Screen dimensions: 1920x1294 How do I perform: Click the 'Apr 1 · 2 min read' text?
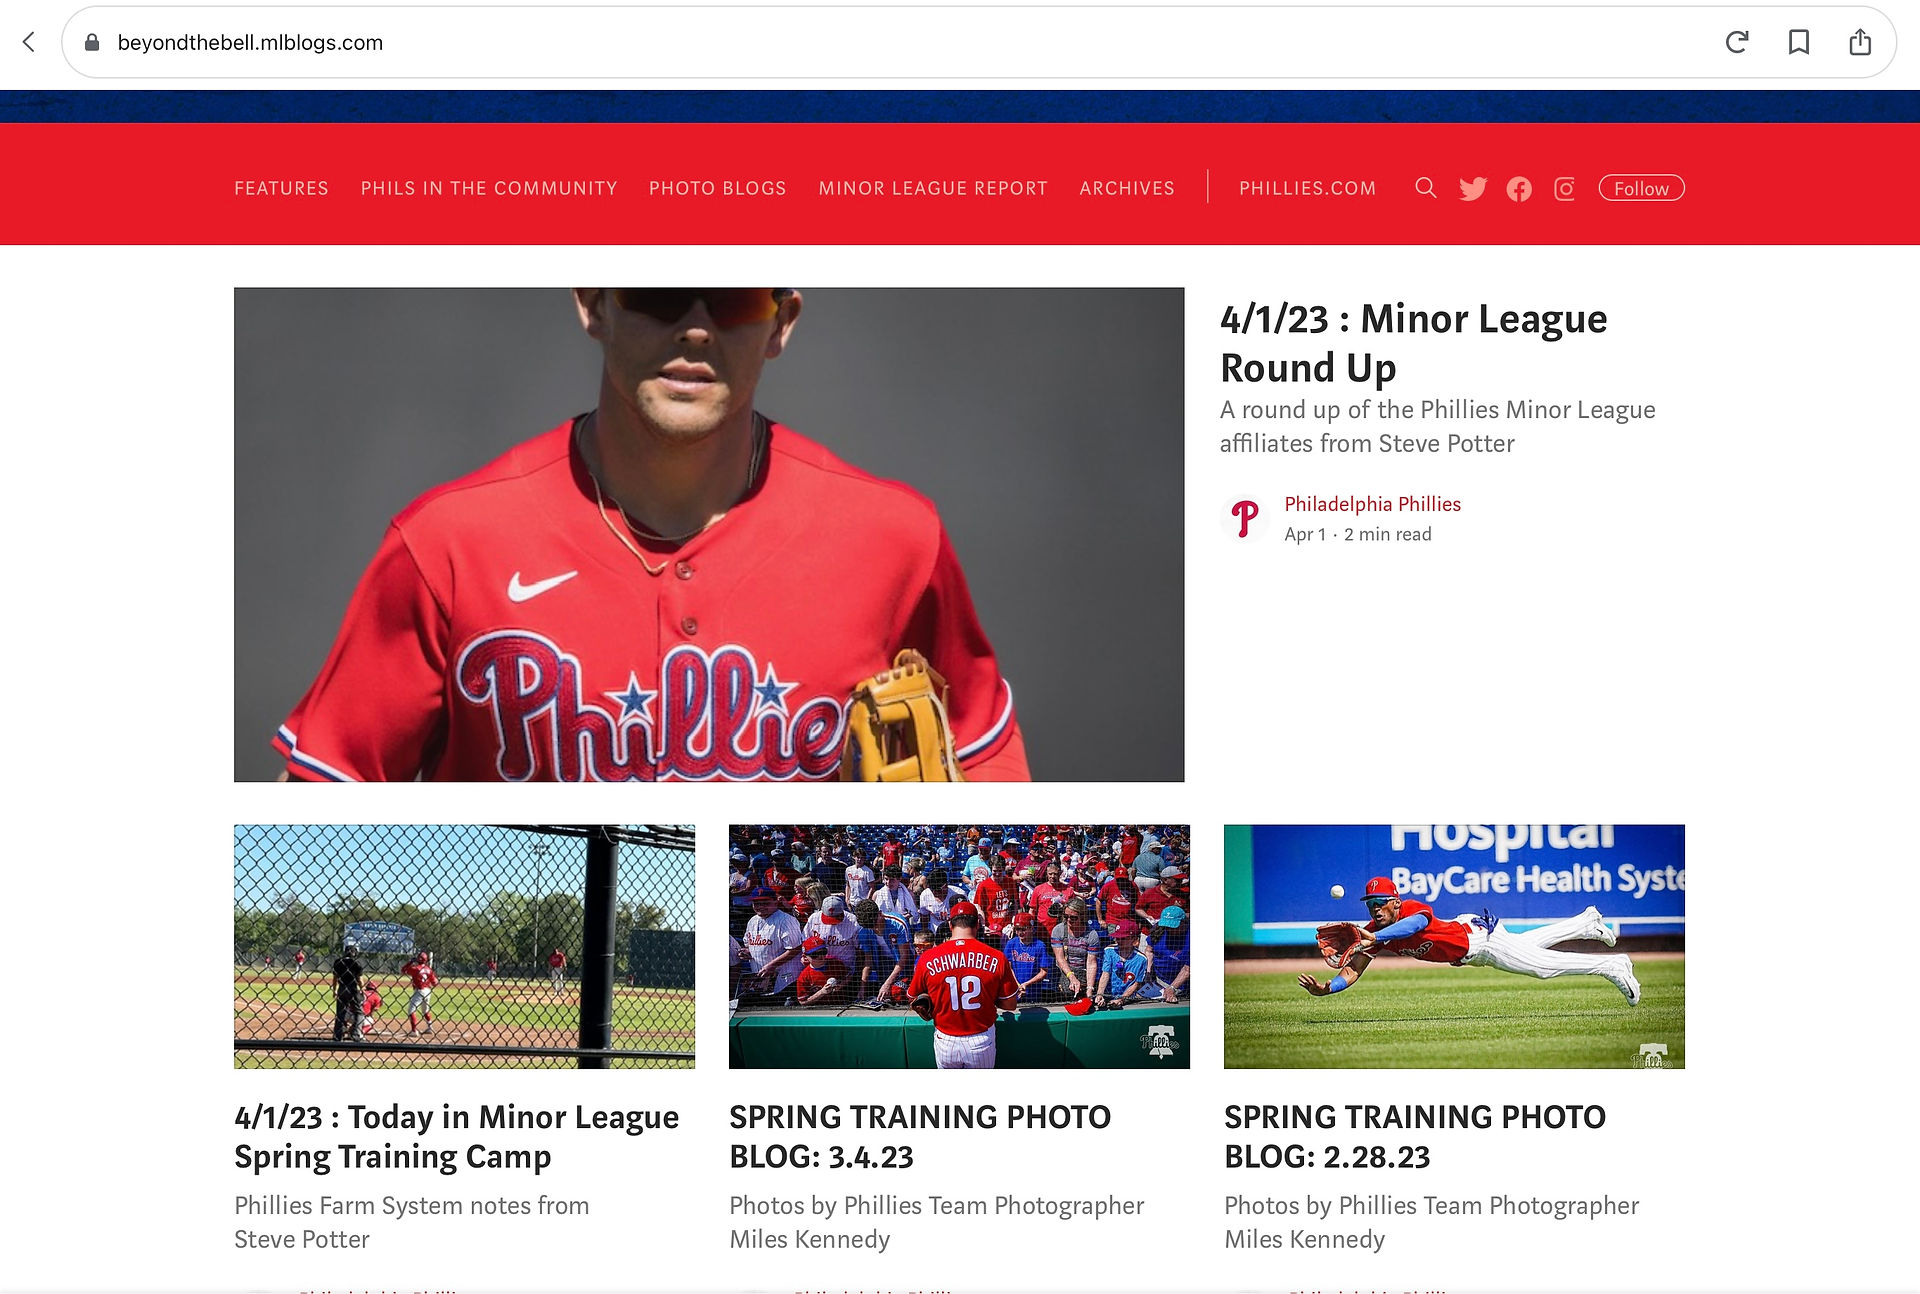(1358, 534)
